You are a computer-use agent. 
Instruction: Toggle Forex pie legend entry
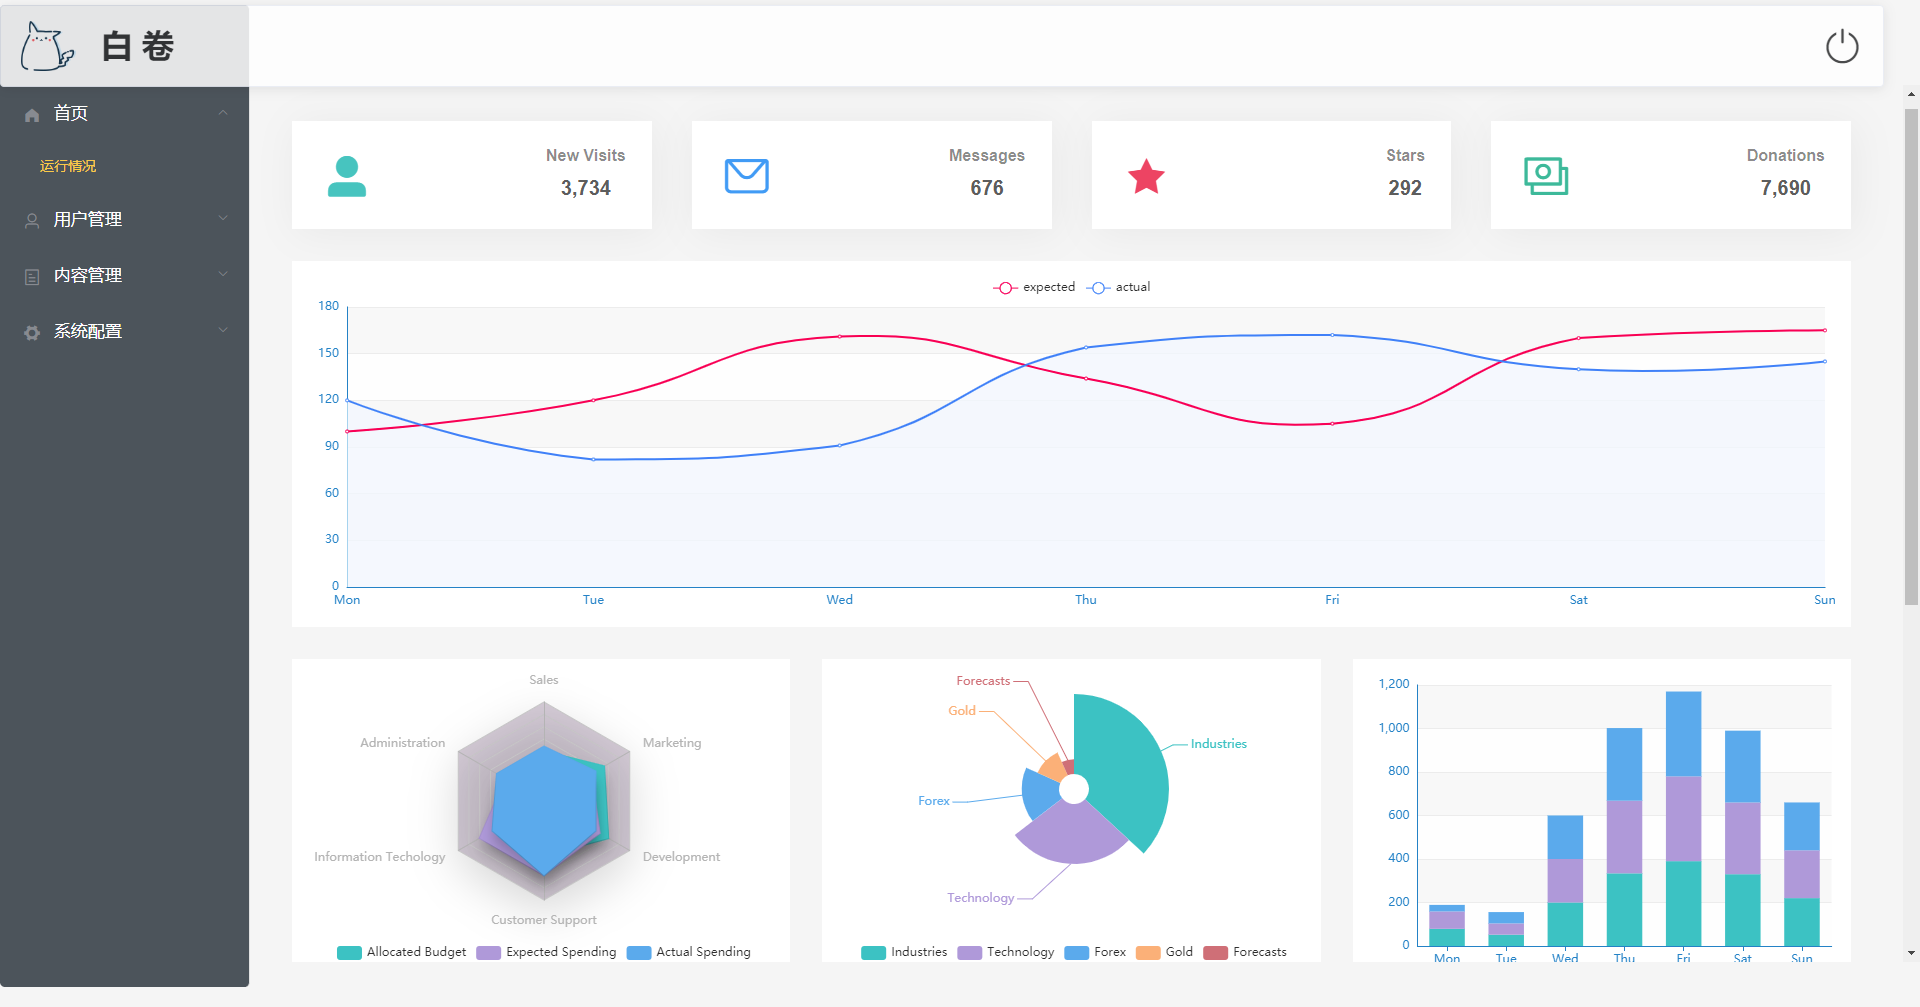(1096, 952)
